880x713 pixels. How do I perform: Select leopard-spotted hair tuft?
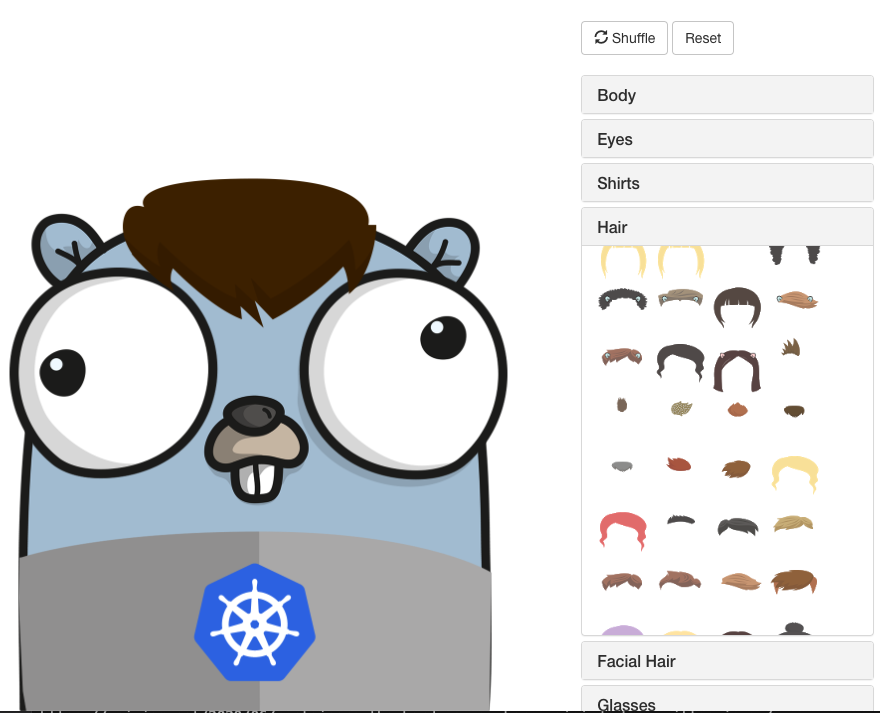tap(681, 408)
